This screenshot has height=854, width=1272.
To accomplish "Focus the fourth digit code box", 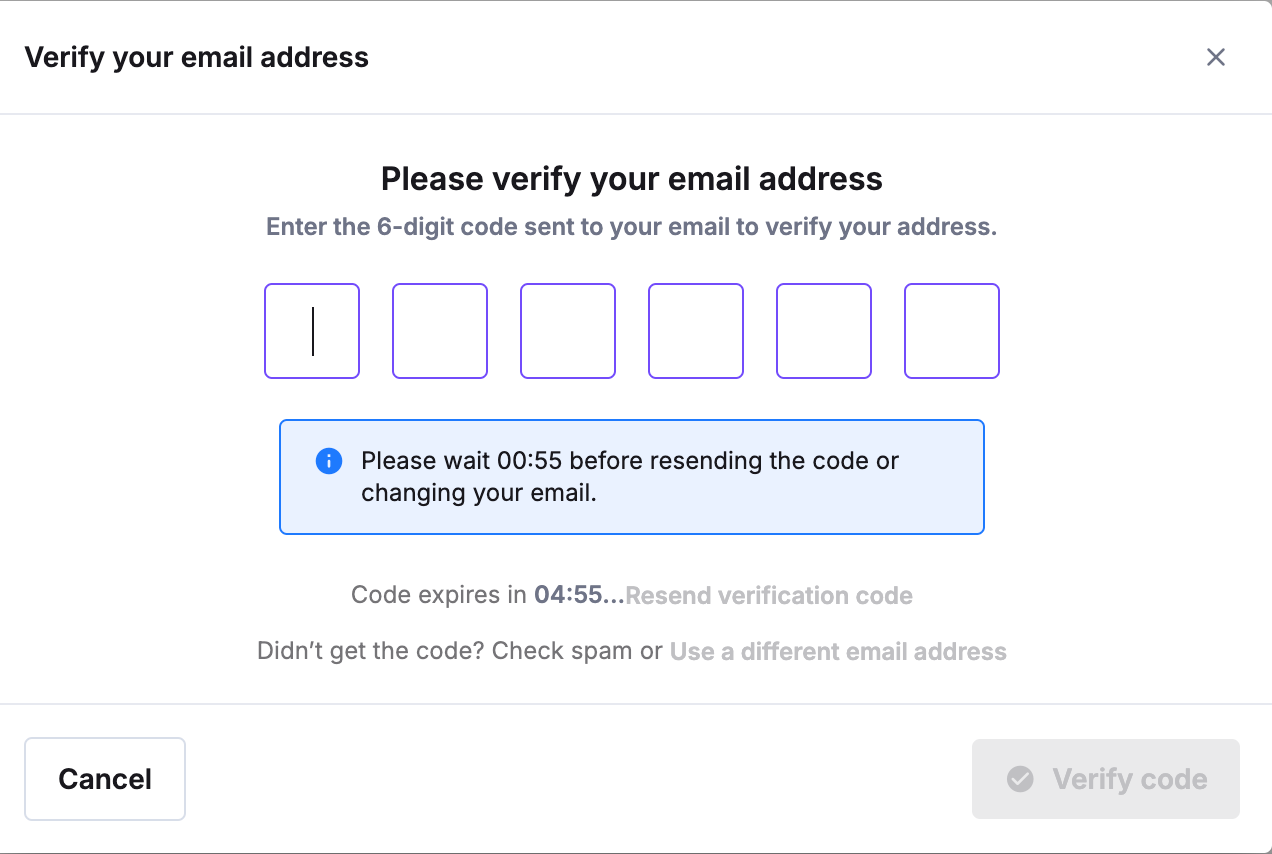I will click(x=696, y=331).
